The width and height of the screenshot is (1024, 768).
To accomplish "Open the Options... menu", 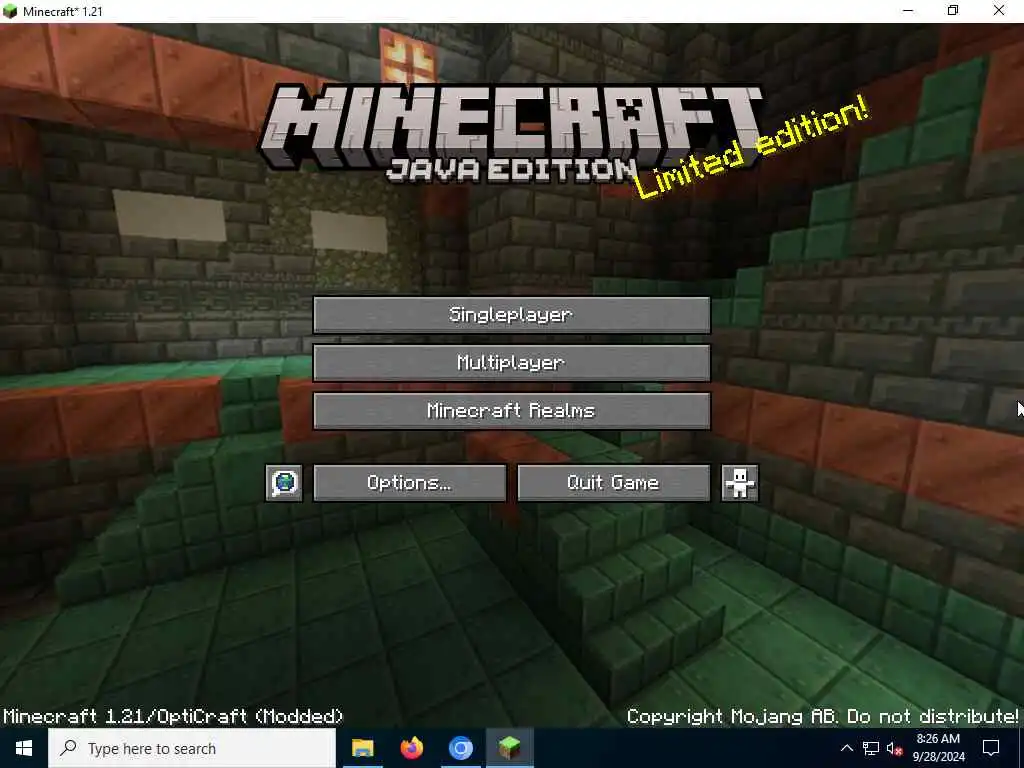I will click(409, 483).
